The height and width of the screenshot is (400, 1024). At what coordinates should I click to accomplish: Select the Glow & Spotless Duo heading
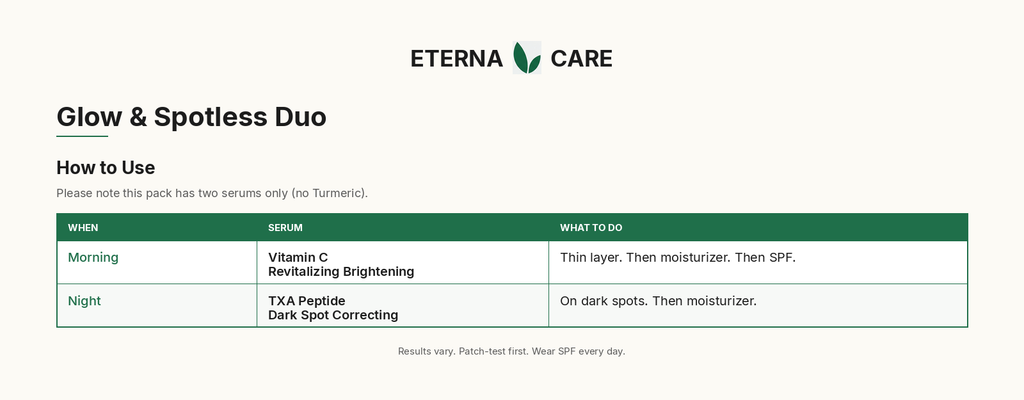pyautogui.click(x=191, y=117)
